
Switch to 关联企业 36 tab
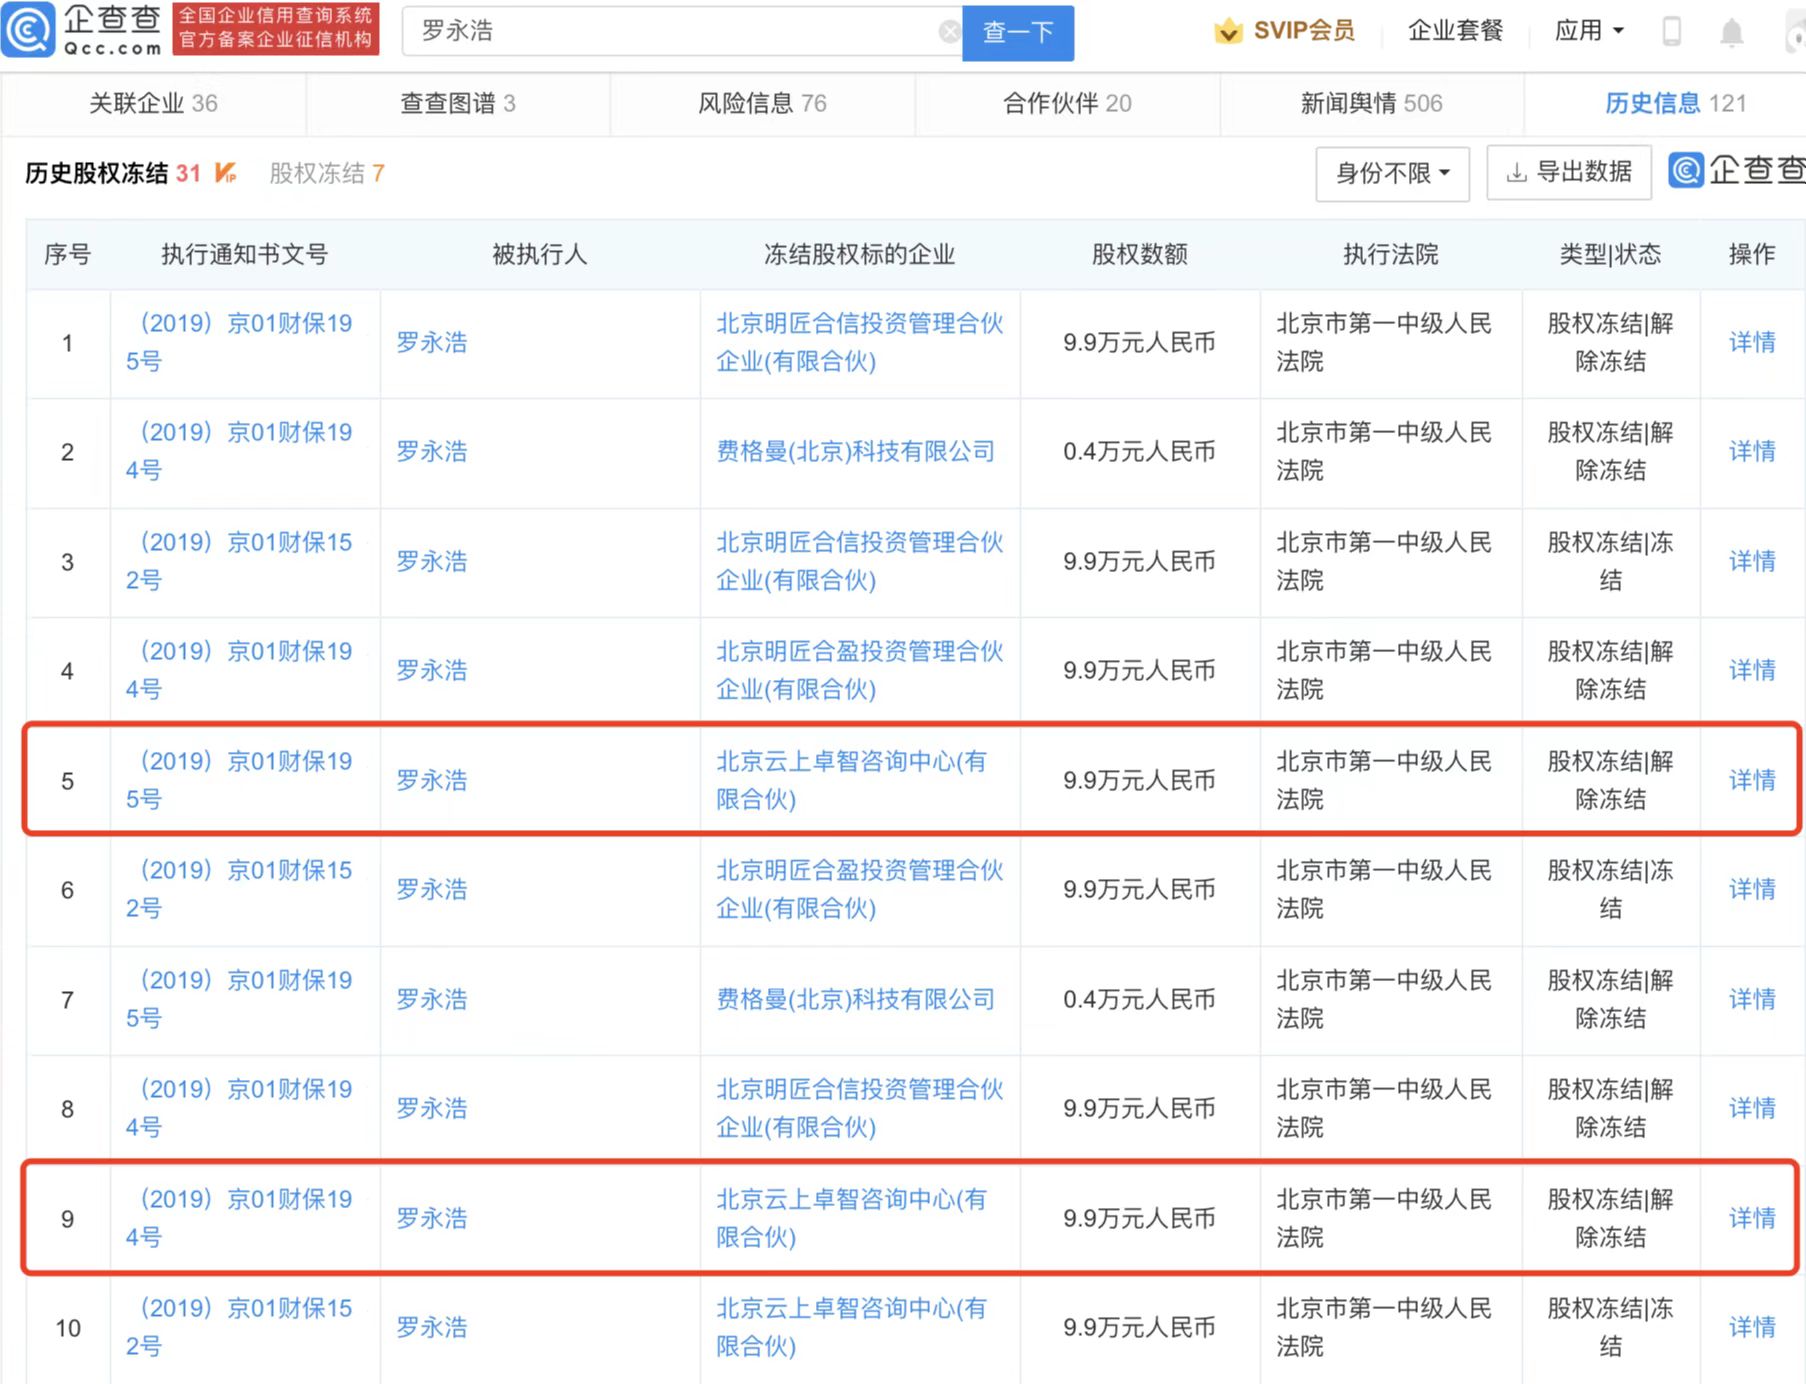tap(153, 103)
